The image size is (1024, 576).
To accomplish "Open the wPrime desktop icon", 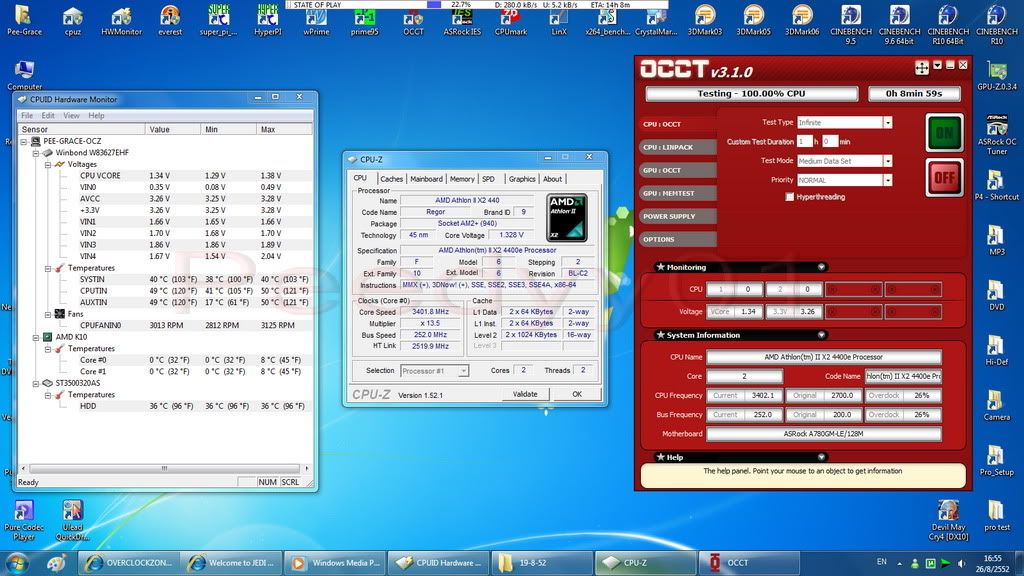I will tap(316, 23).
